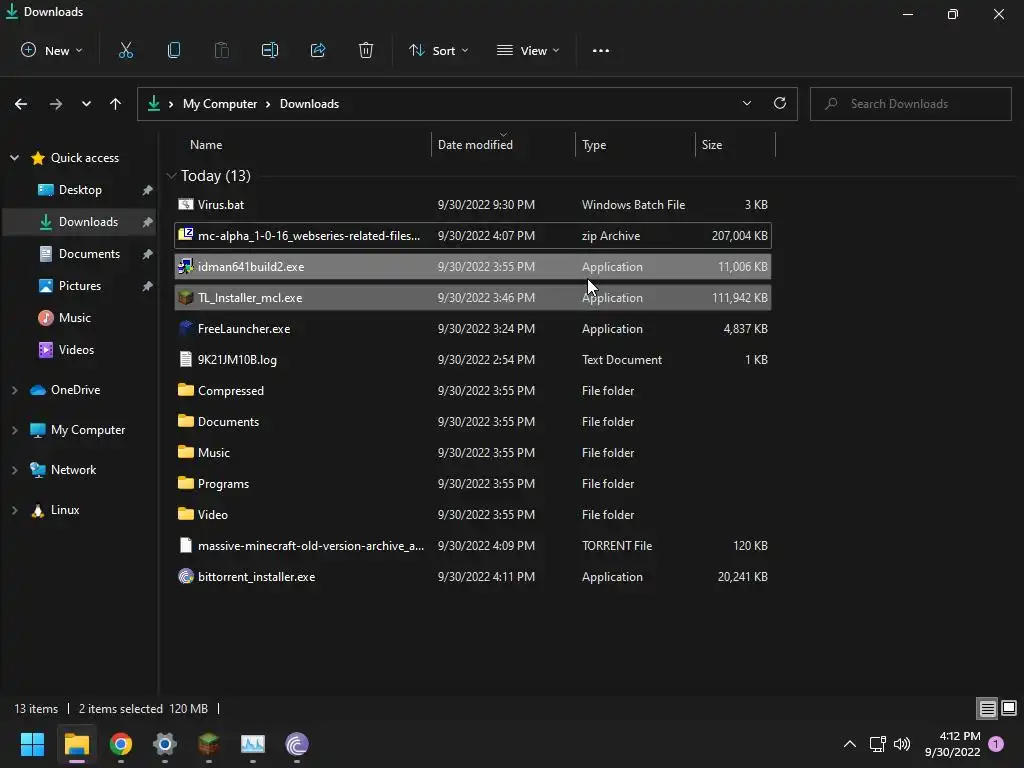Click the Virus.bat file icon

185,204
